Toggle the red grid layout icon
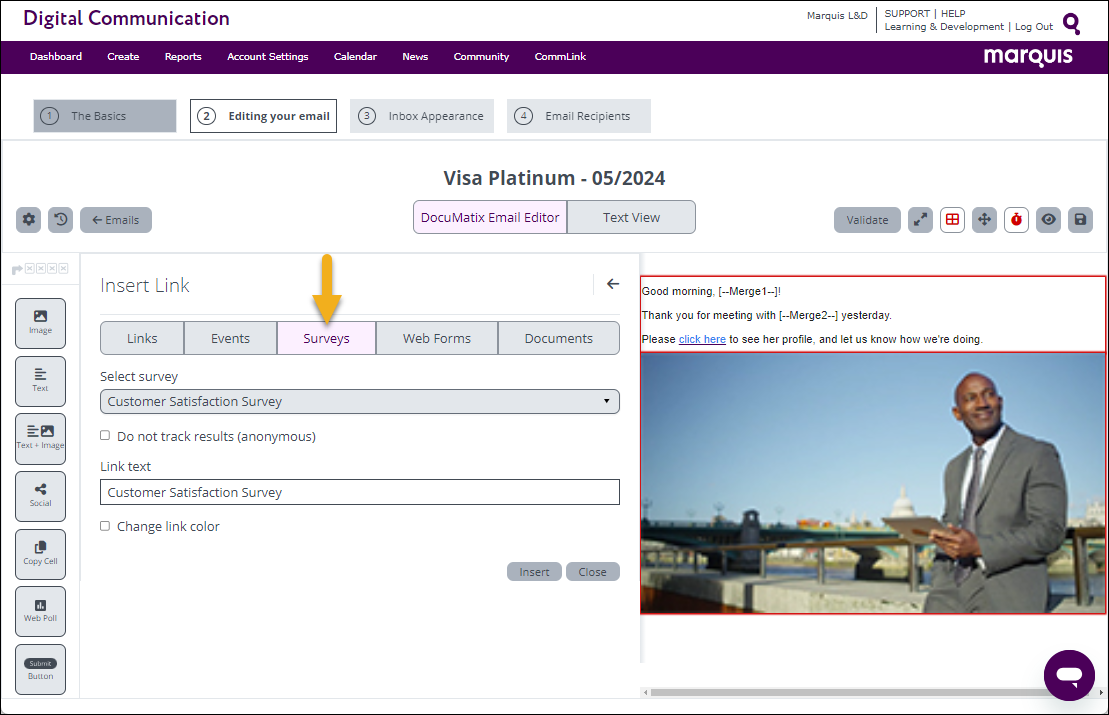This screenshot has height=715, width=1109. coord(952,220)
